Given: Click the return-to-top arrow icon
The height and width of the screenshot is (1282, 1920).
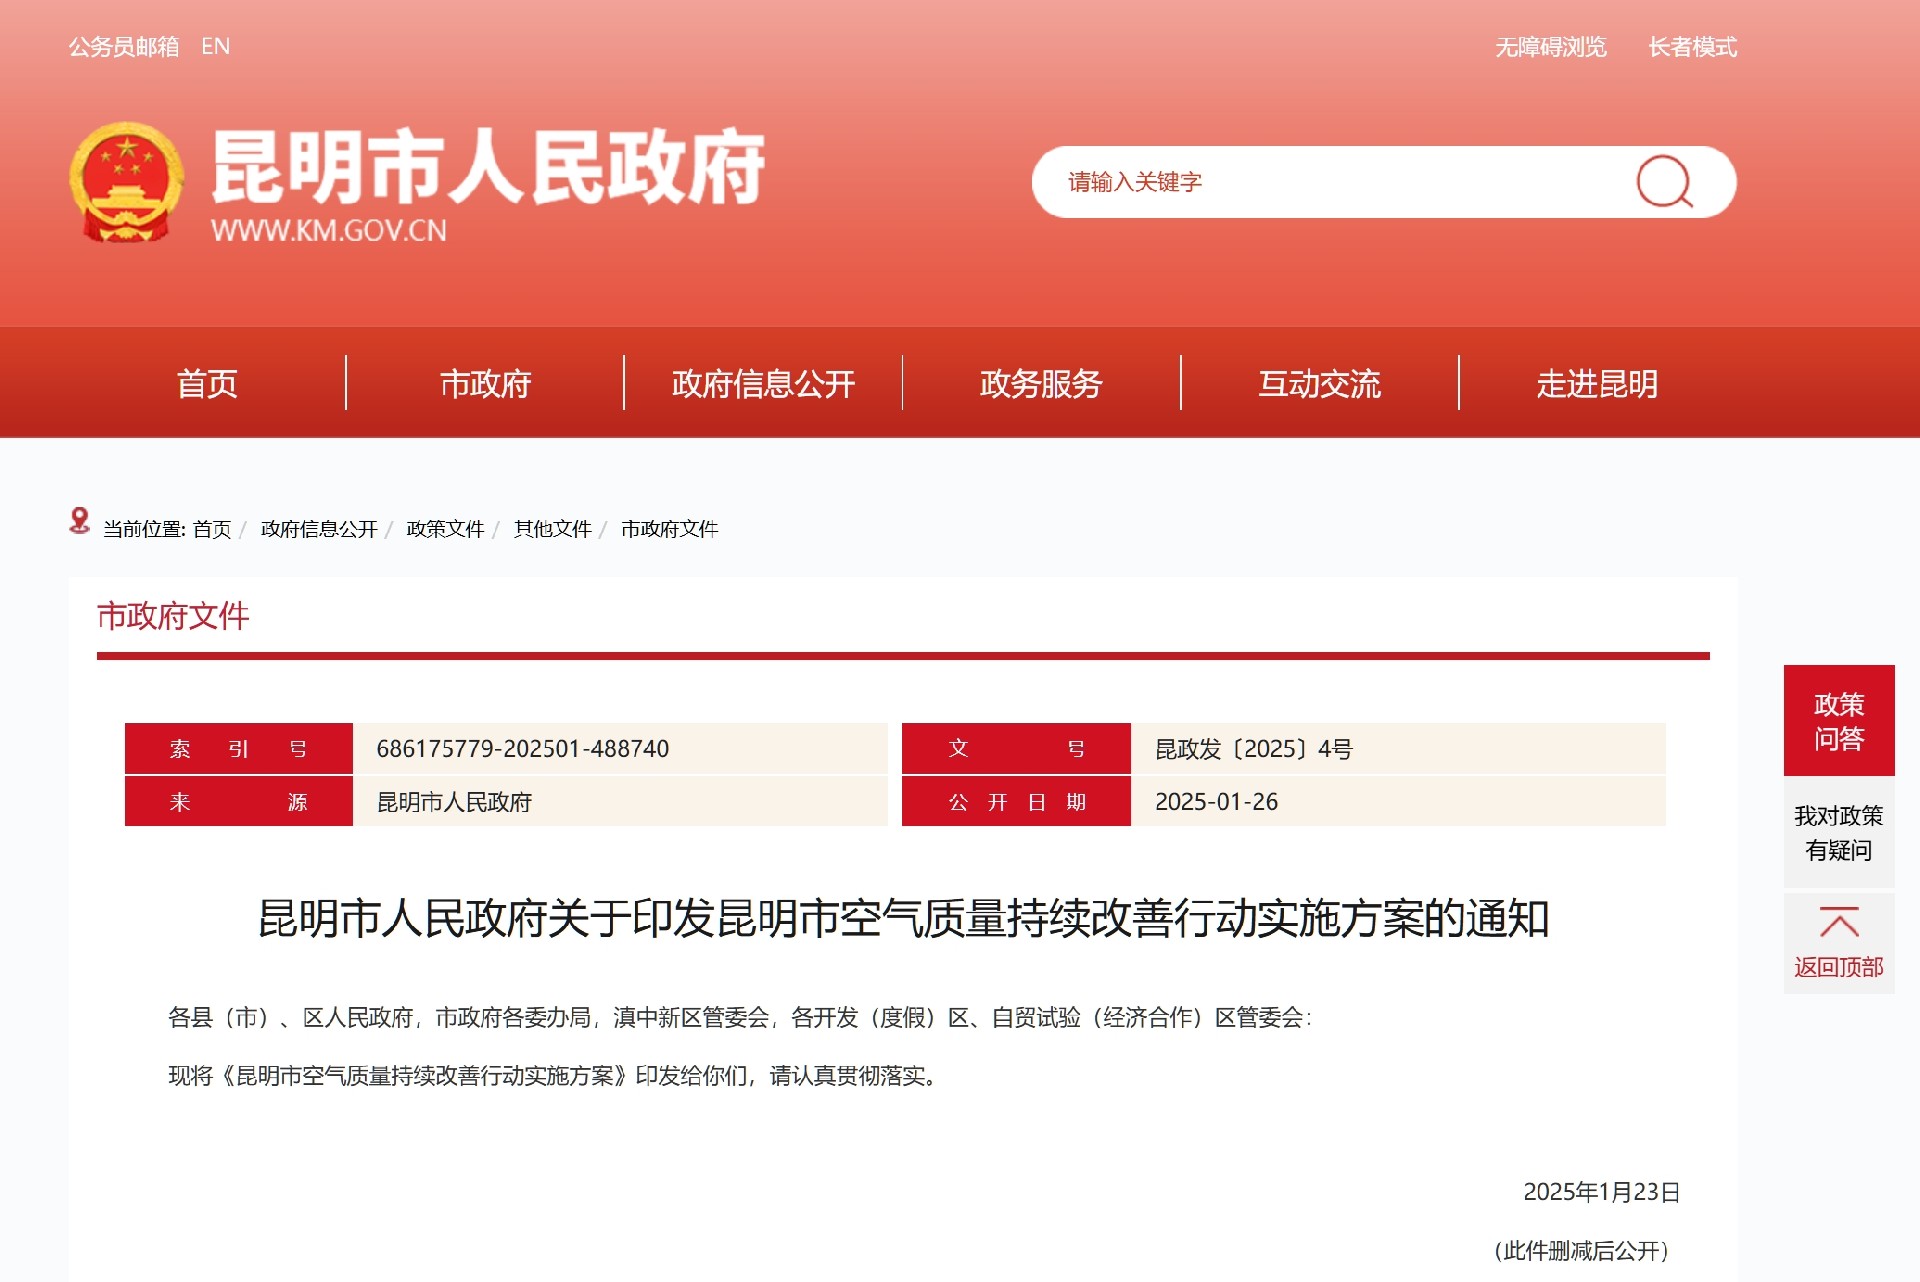Looking at the screenshot, I should 1838,921.
